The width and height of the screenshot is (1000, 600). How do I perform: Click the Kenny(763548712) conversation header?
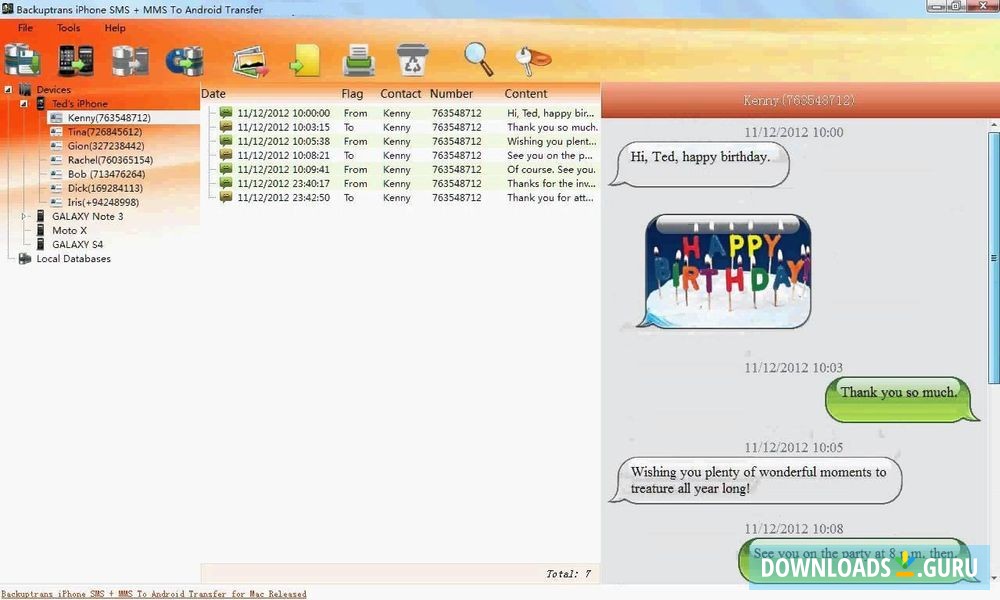[798, 100]
